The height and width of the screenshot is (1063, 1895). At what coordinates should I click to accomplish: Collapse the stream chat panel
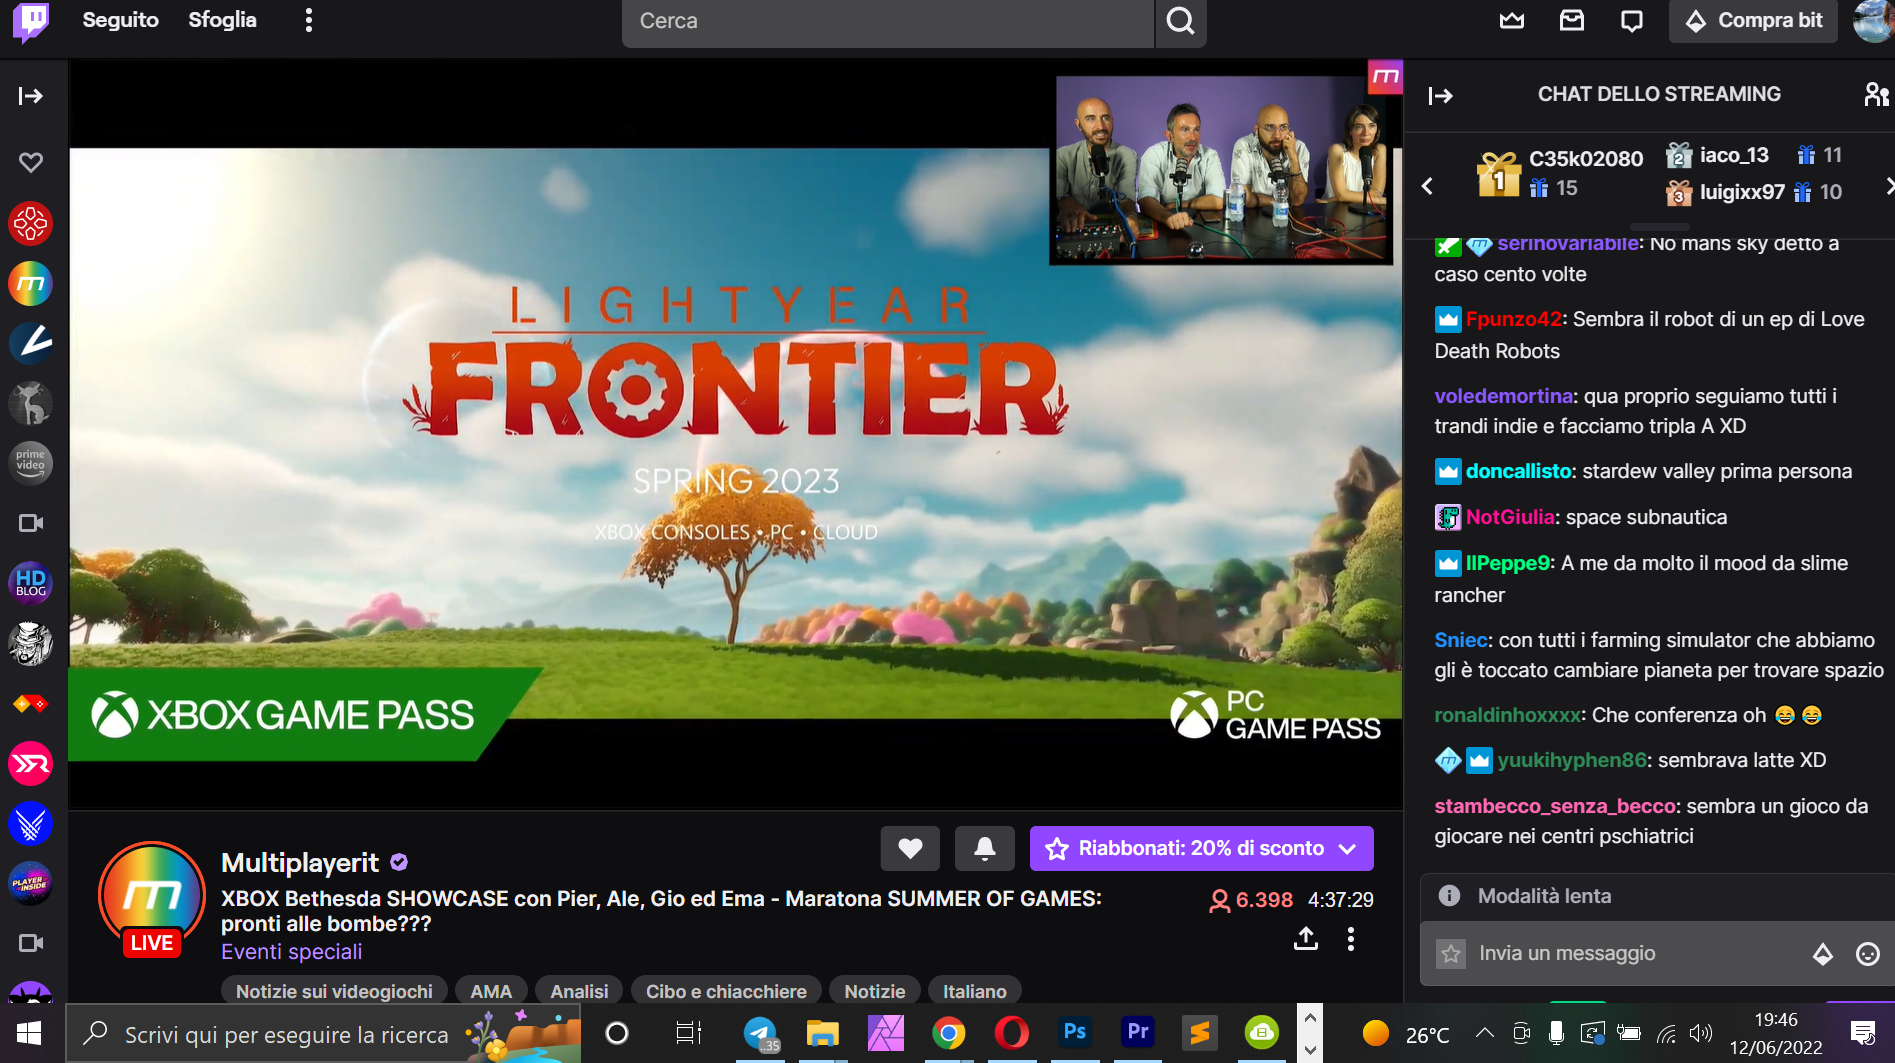click(1440, 96)
